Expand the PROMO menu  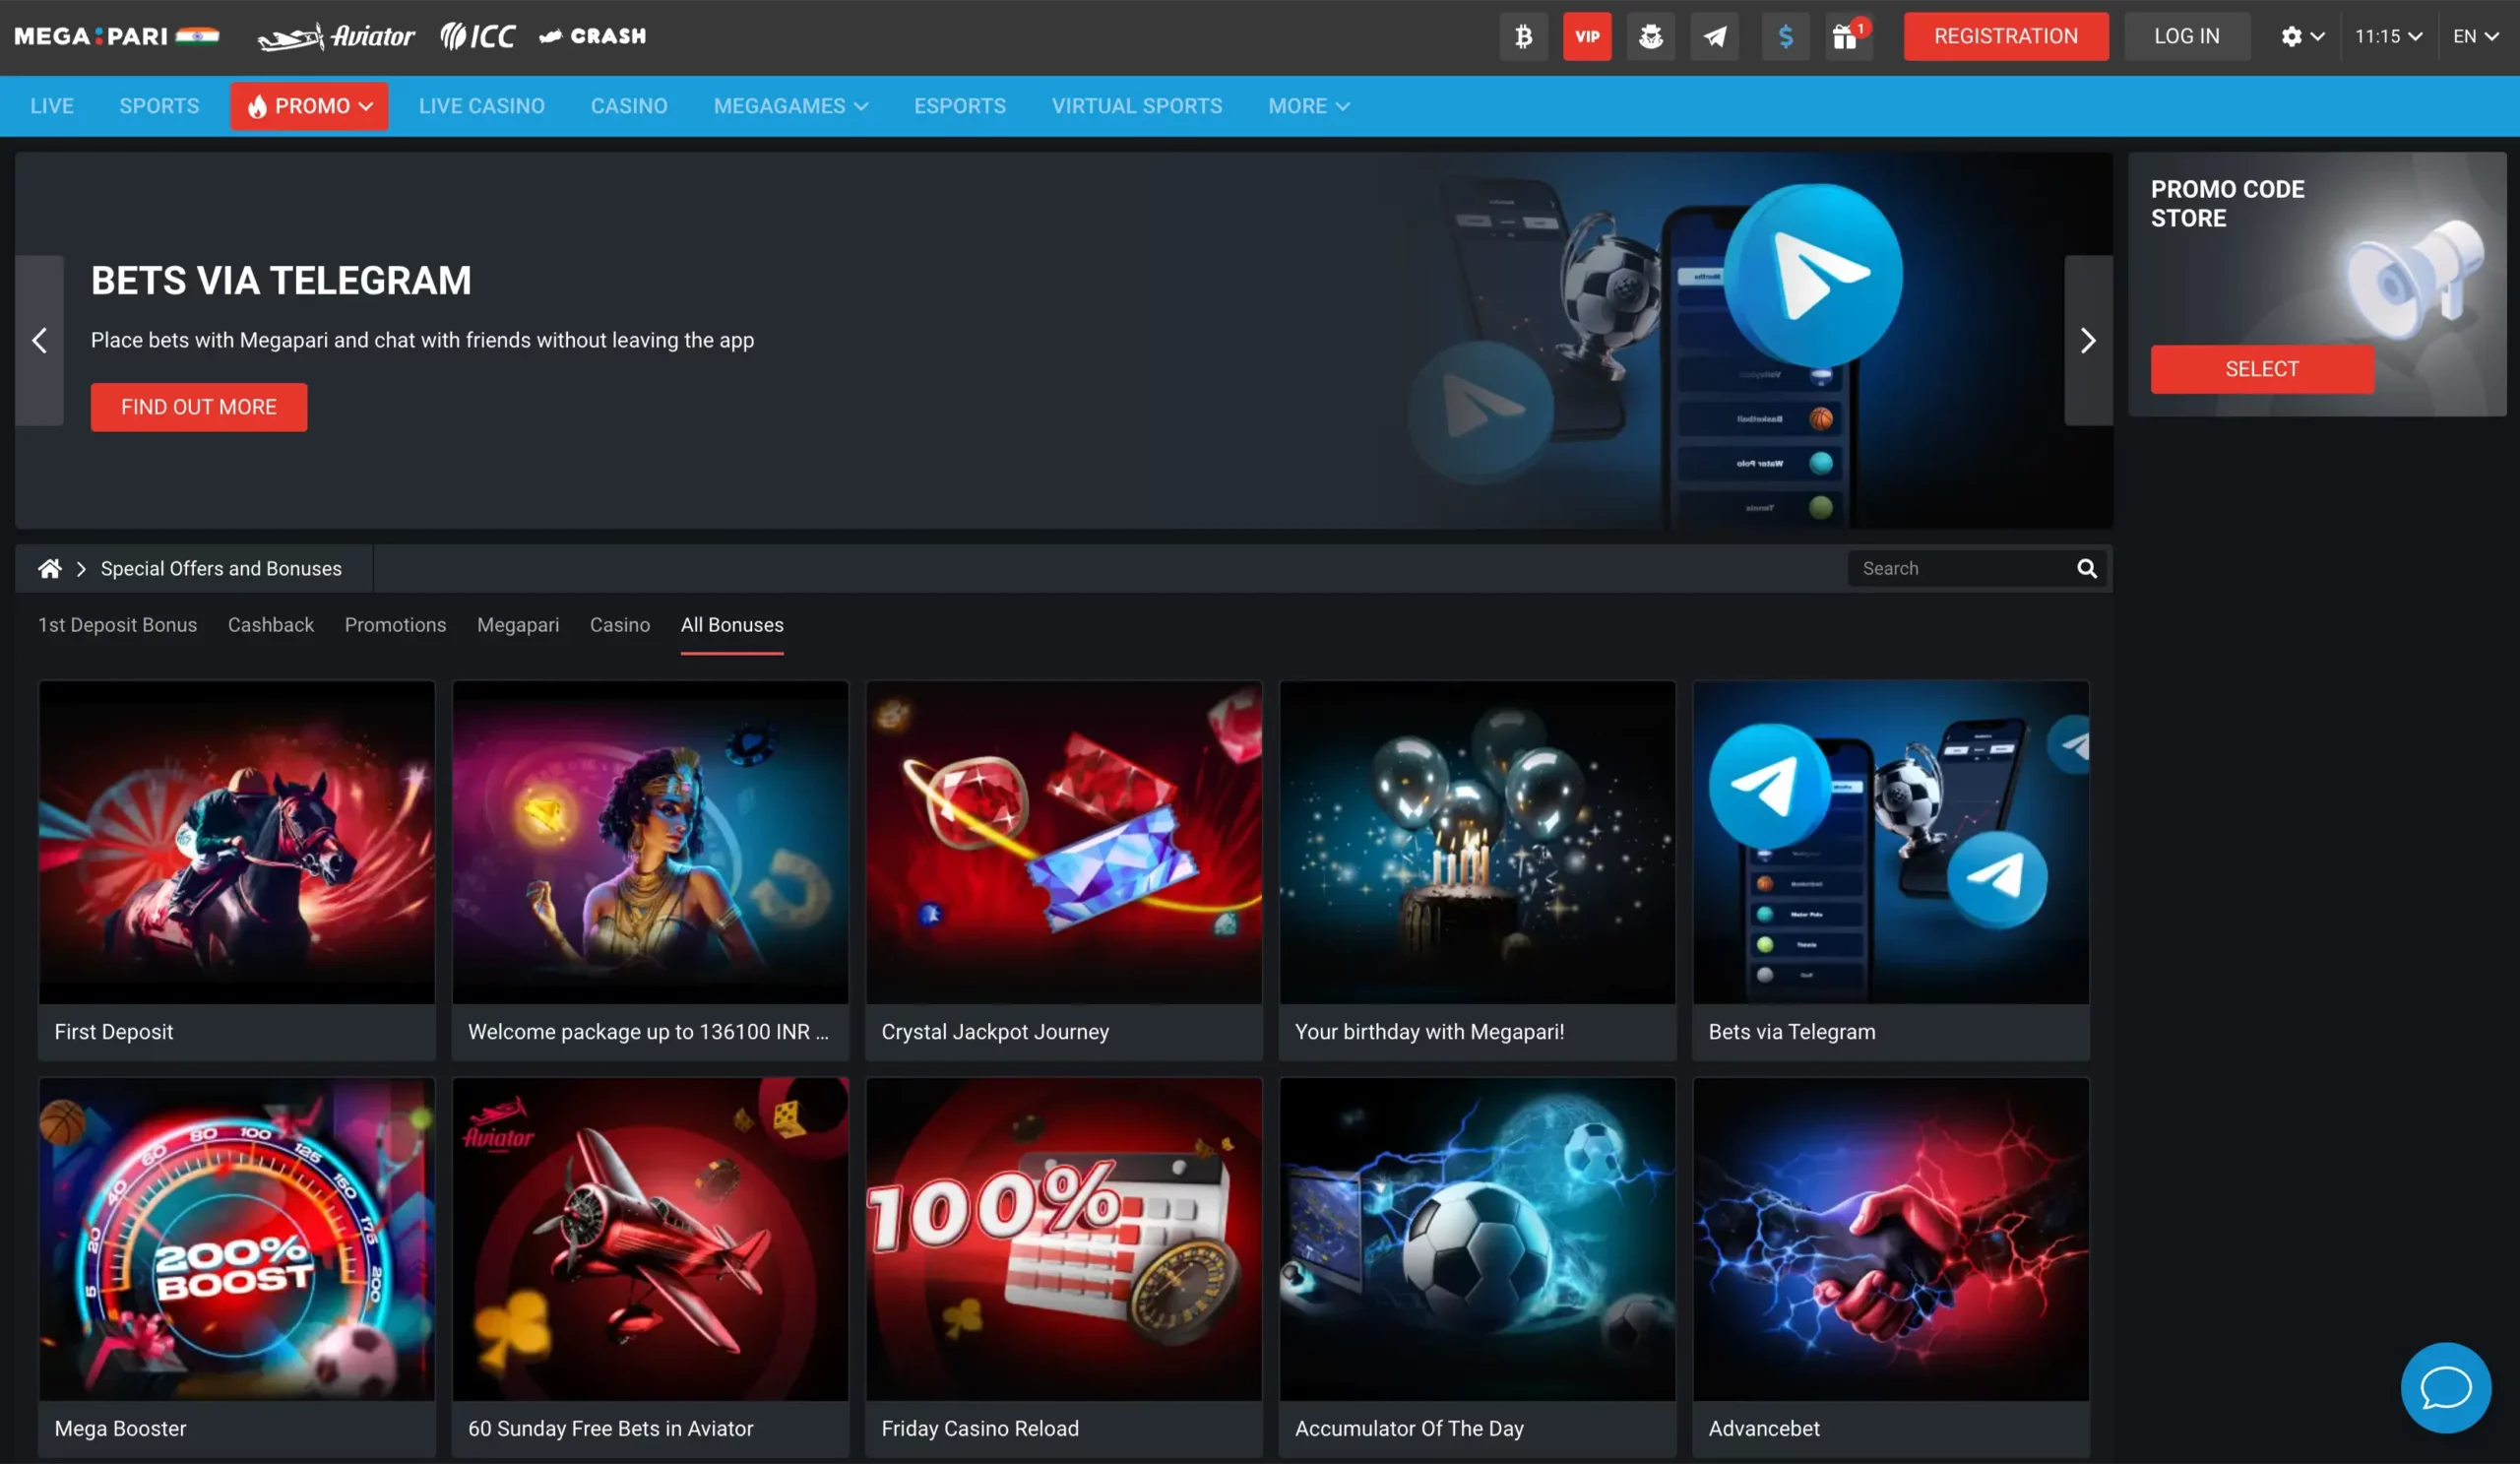pyautogui.click(x=309, y=106)
